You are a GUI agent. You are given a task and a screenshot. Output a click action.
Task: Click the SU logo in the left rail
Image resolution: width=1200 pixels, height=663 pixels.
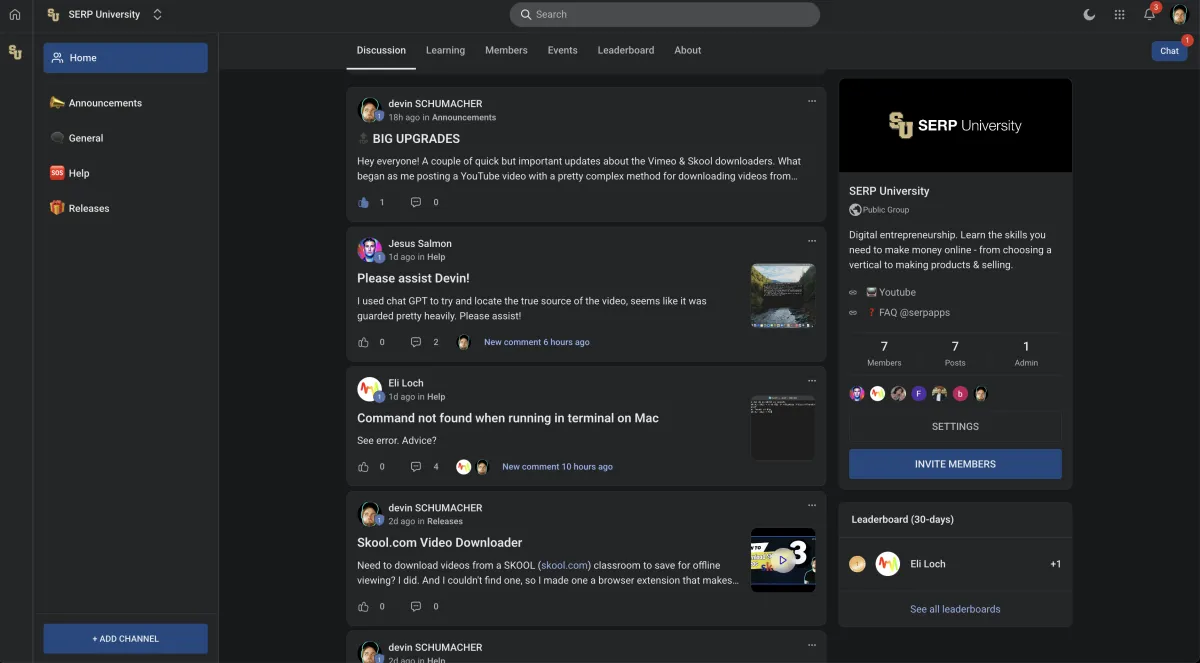coord(15,52)
